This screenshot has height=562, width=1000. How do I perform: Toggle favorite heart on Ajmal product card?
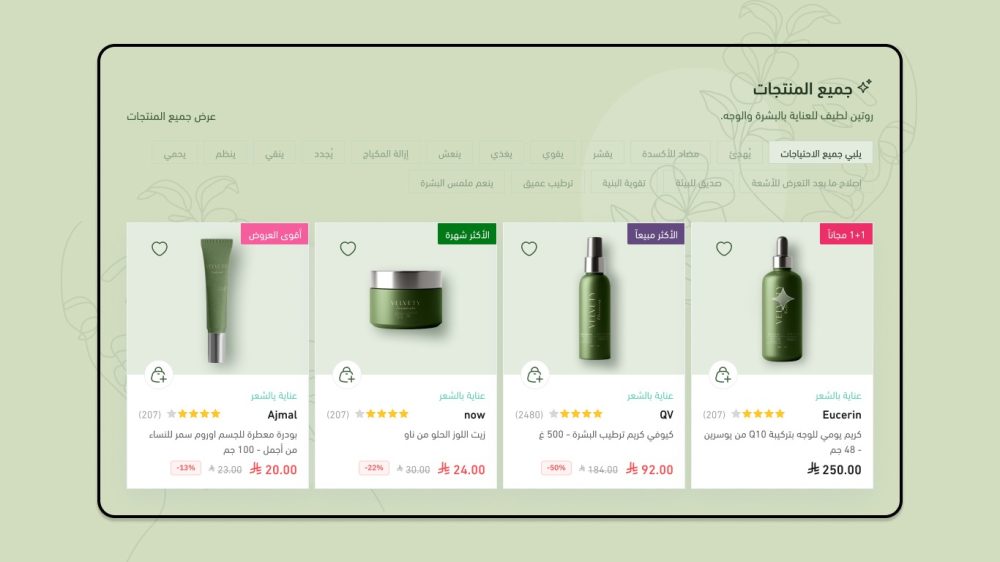[159, 248]
